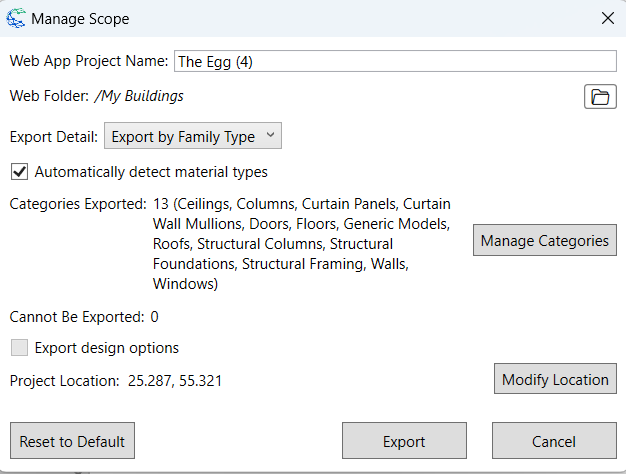Open Manage Categories
Viewport: 626px width, 474px height.
[544, 241]
